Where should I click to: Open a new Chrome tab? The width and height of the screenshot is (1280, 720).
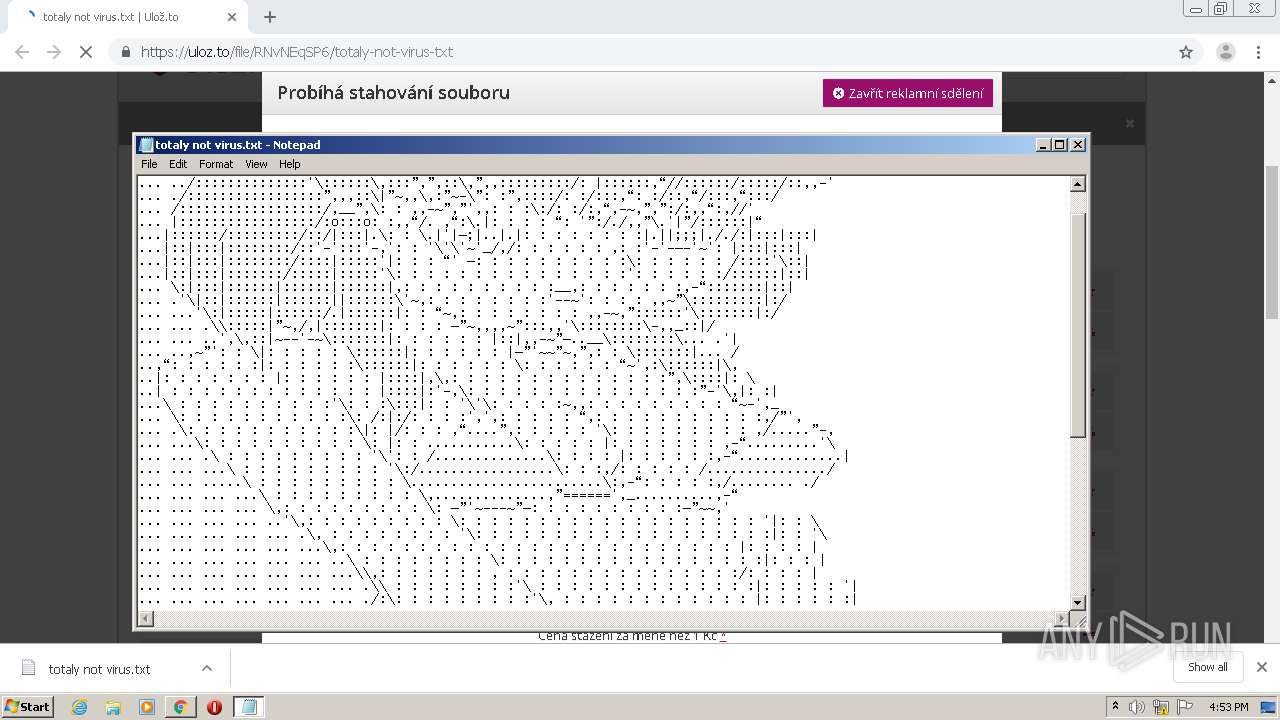tap(269, 17)
